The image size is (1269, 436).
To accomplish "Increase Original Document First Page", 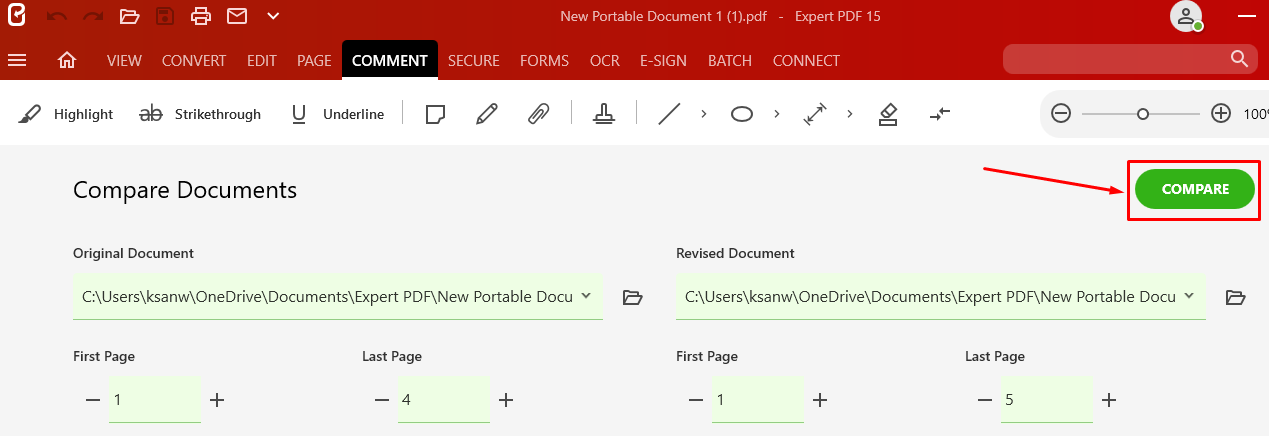I will click(x=217, y=400).
